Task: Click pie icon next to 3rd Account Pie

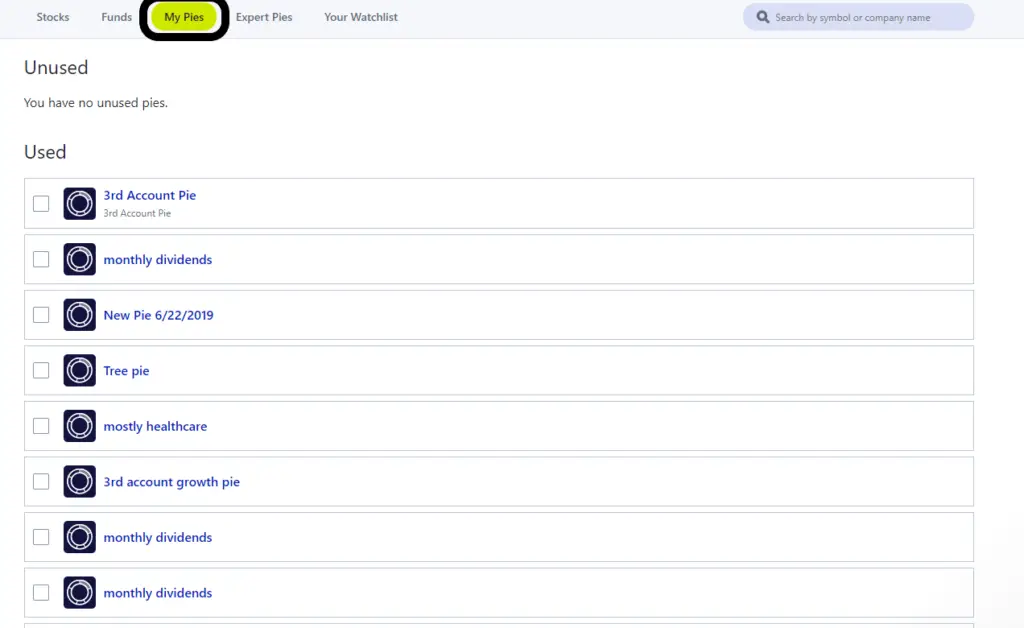Action: (x=80, y=204)
